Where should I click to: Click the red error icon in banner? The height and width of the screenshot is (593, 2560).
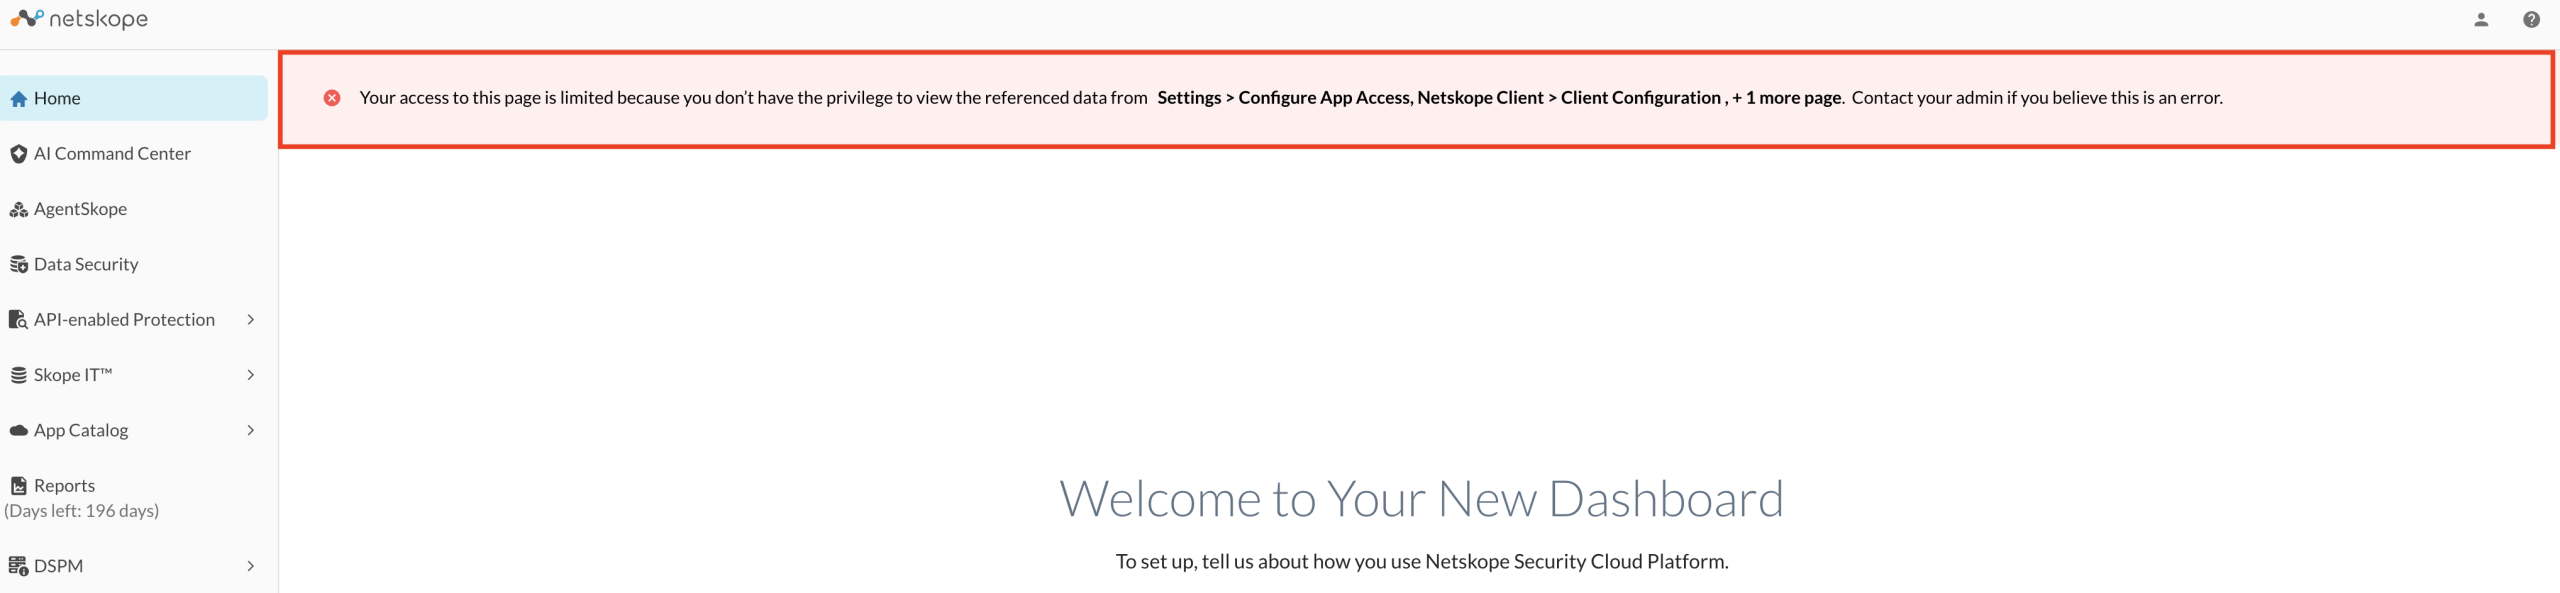[332, 98]
